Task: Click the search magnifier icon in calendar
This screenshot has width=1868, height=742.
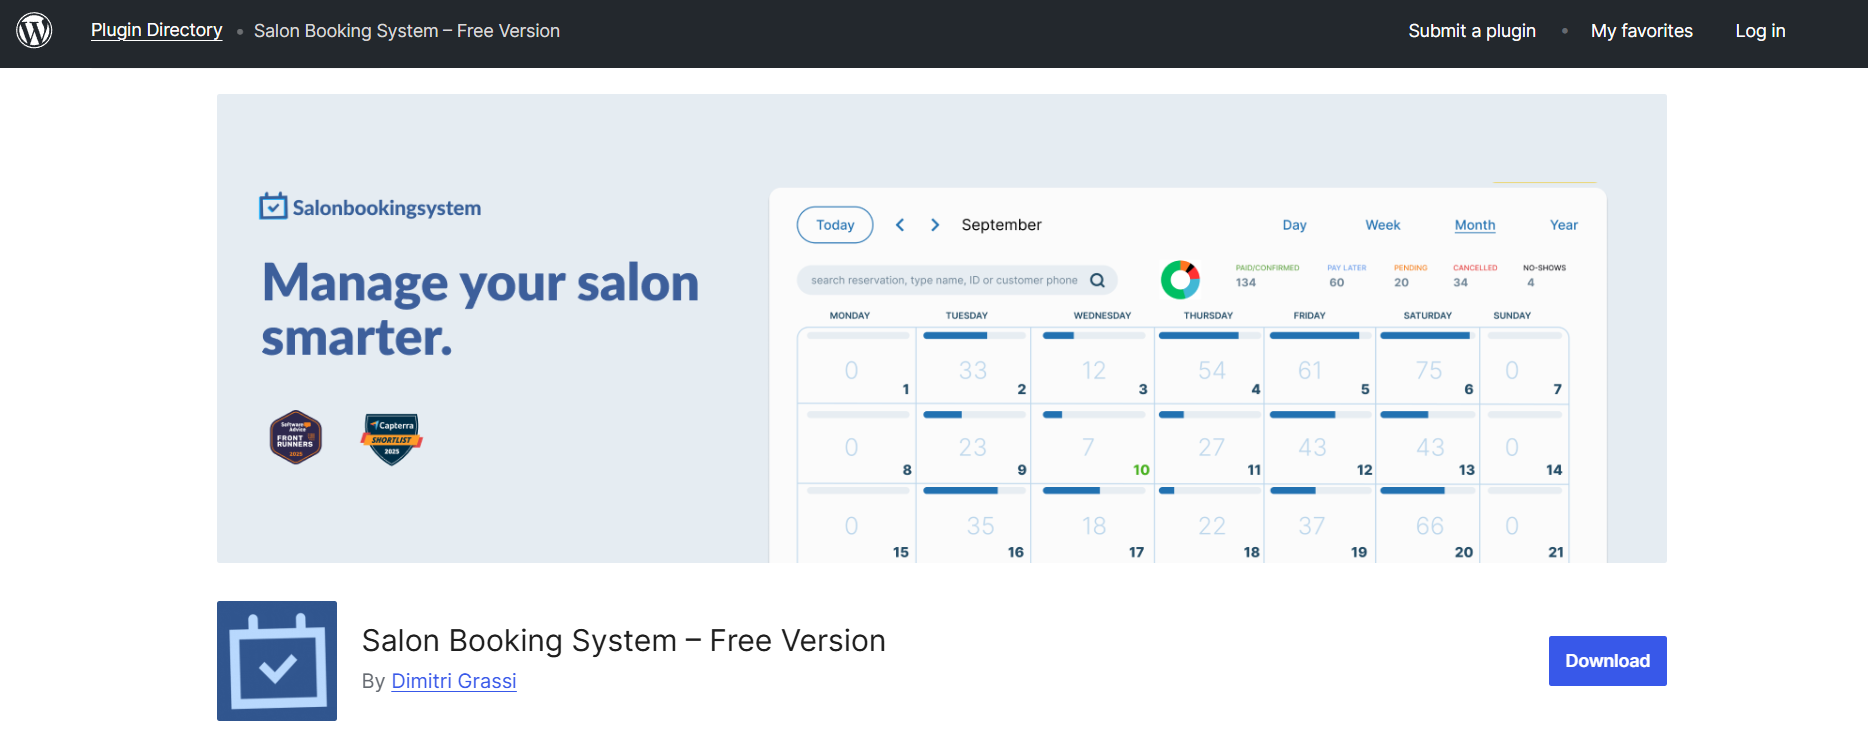Action: (1097, 280)
